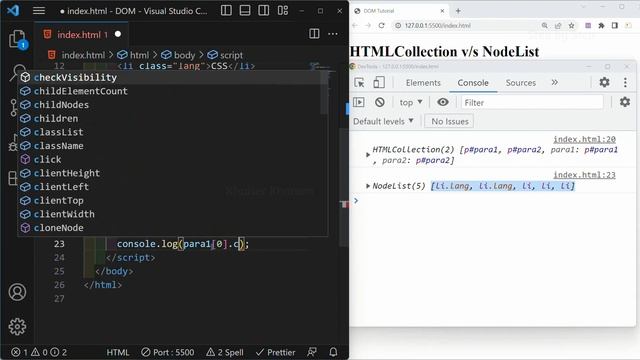Split the editor to the right
Image resolution: width=640 pixels, height=360 pixels.
(314, 34)
